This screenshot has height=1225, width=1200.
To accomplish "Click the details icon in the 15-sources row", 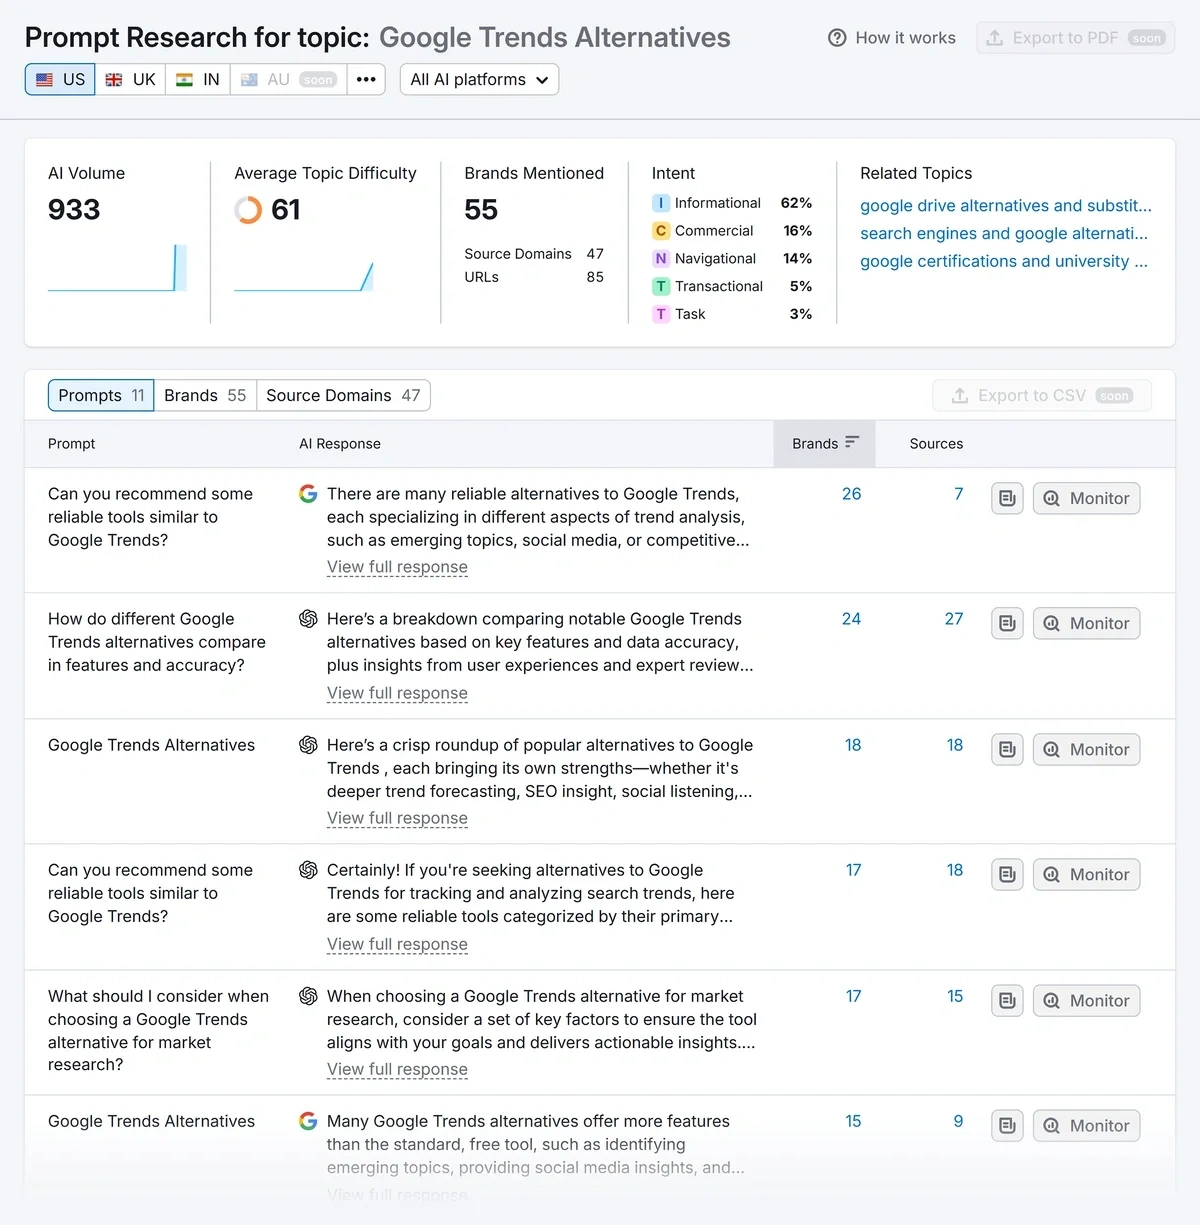I will coord(1007,1000).
